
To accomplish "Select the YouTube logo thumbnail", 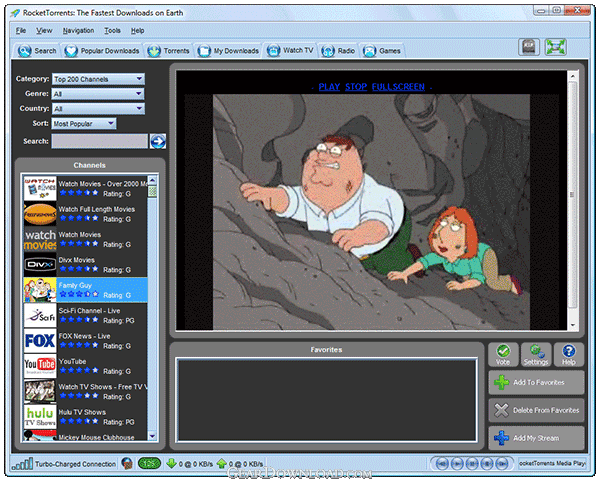I will click(x=40, y=366).
